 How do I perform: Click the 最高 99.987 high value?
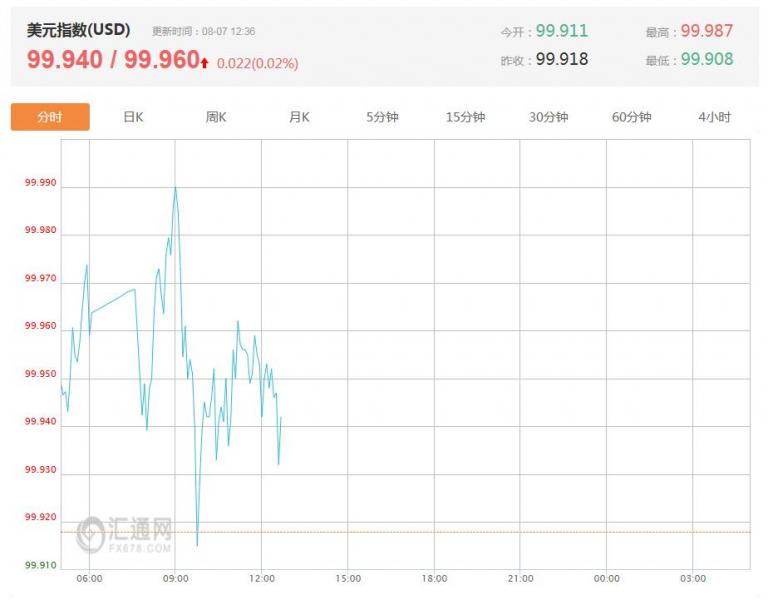[707, 31]
